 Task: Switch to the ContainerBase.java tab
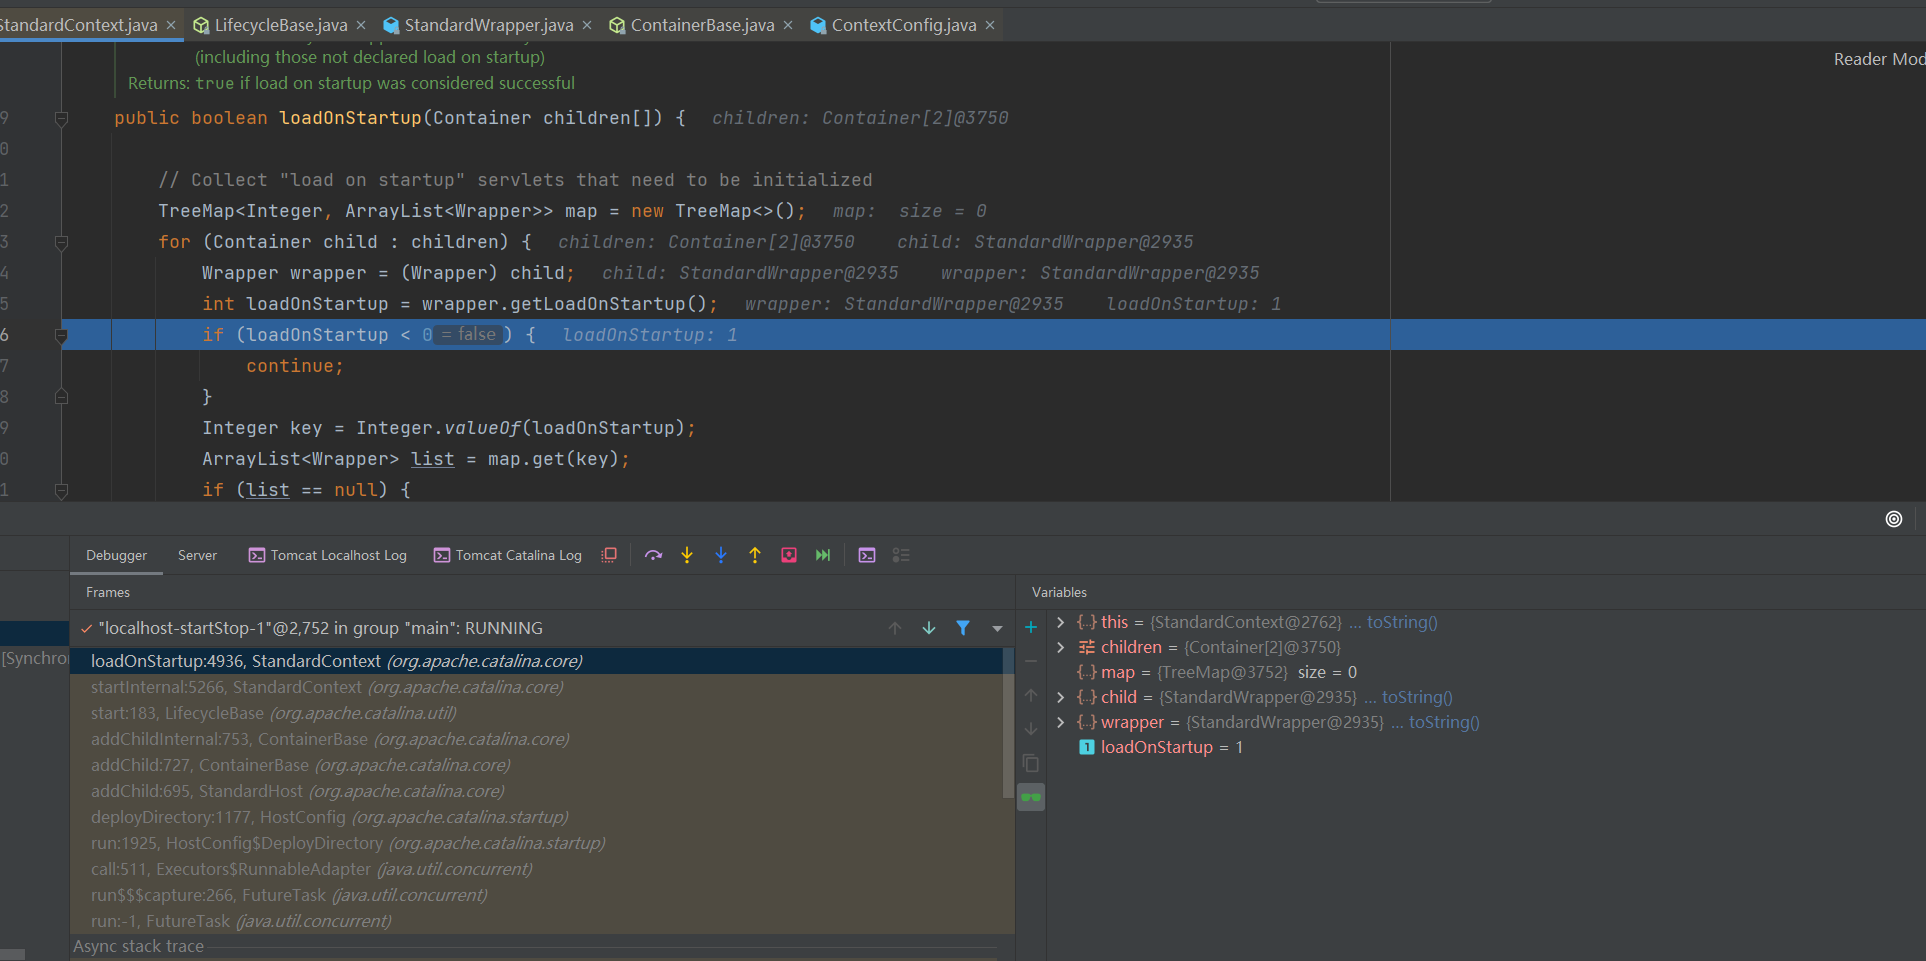click(698, 25)
